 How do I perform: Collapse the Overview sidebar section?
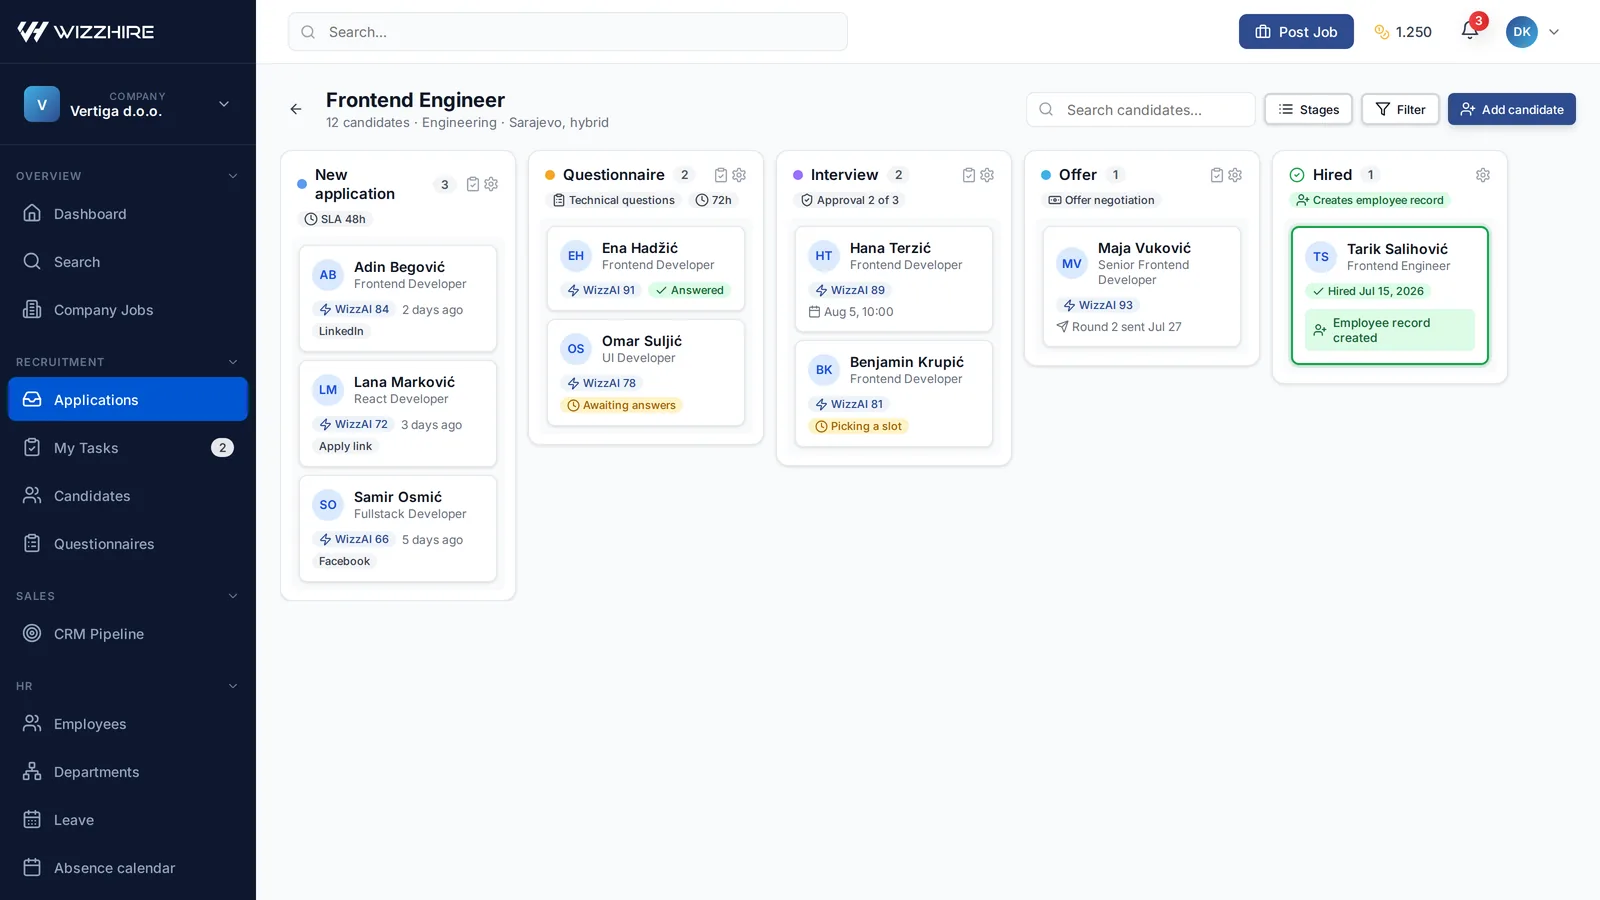(233, 176)
